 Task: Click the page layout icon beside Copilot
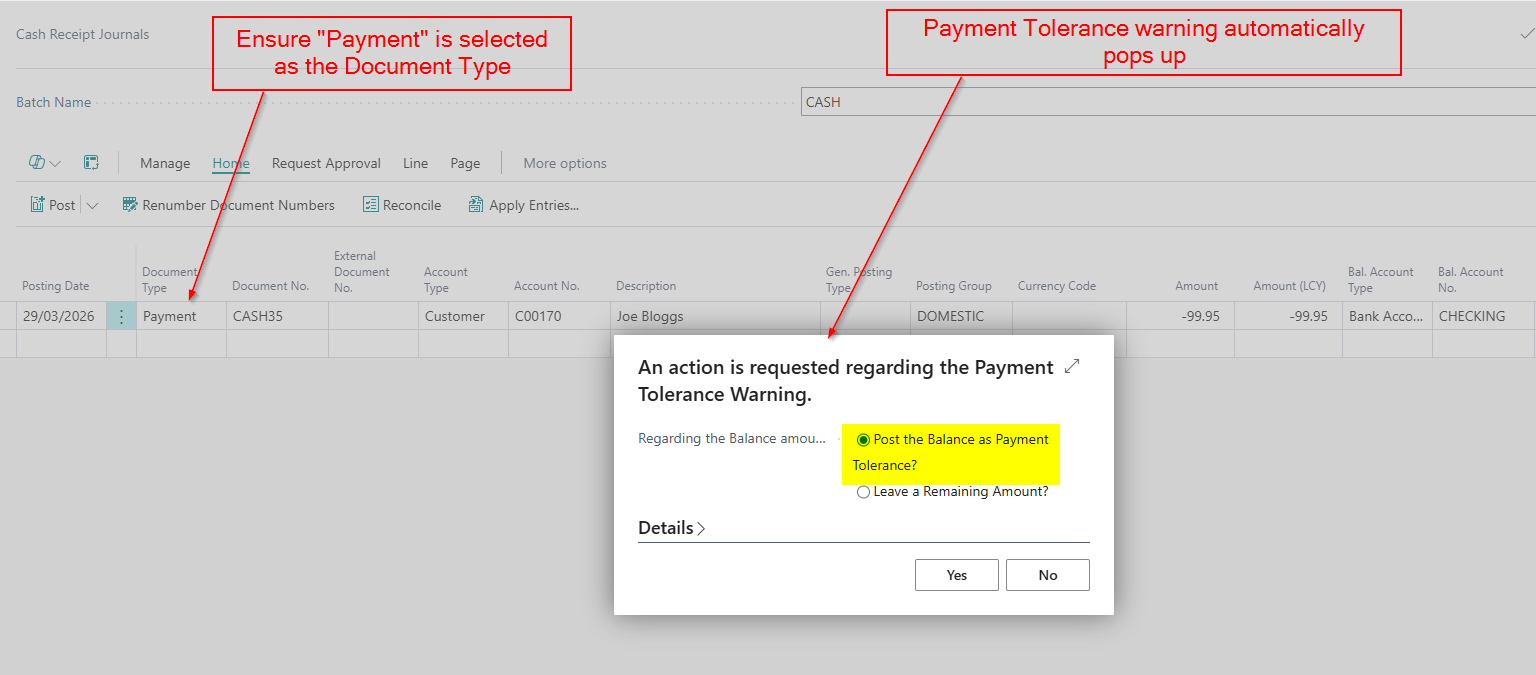(x=91, y=163)
